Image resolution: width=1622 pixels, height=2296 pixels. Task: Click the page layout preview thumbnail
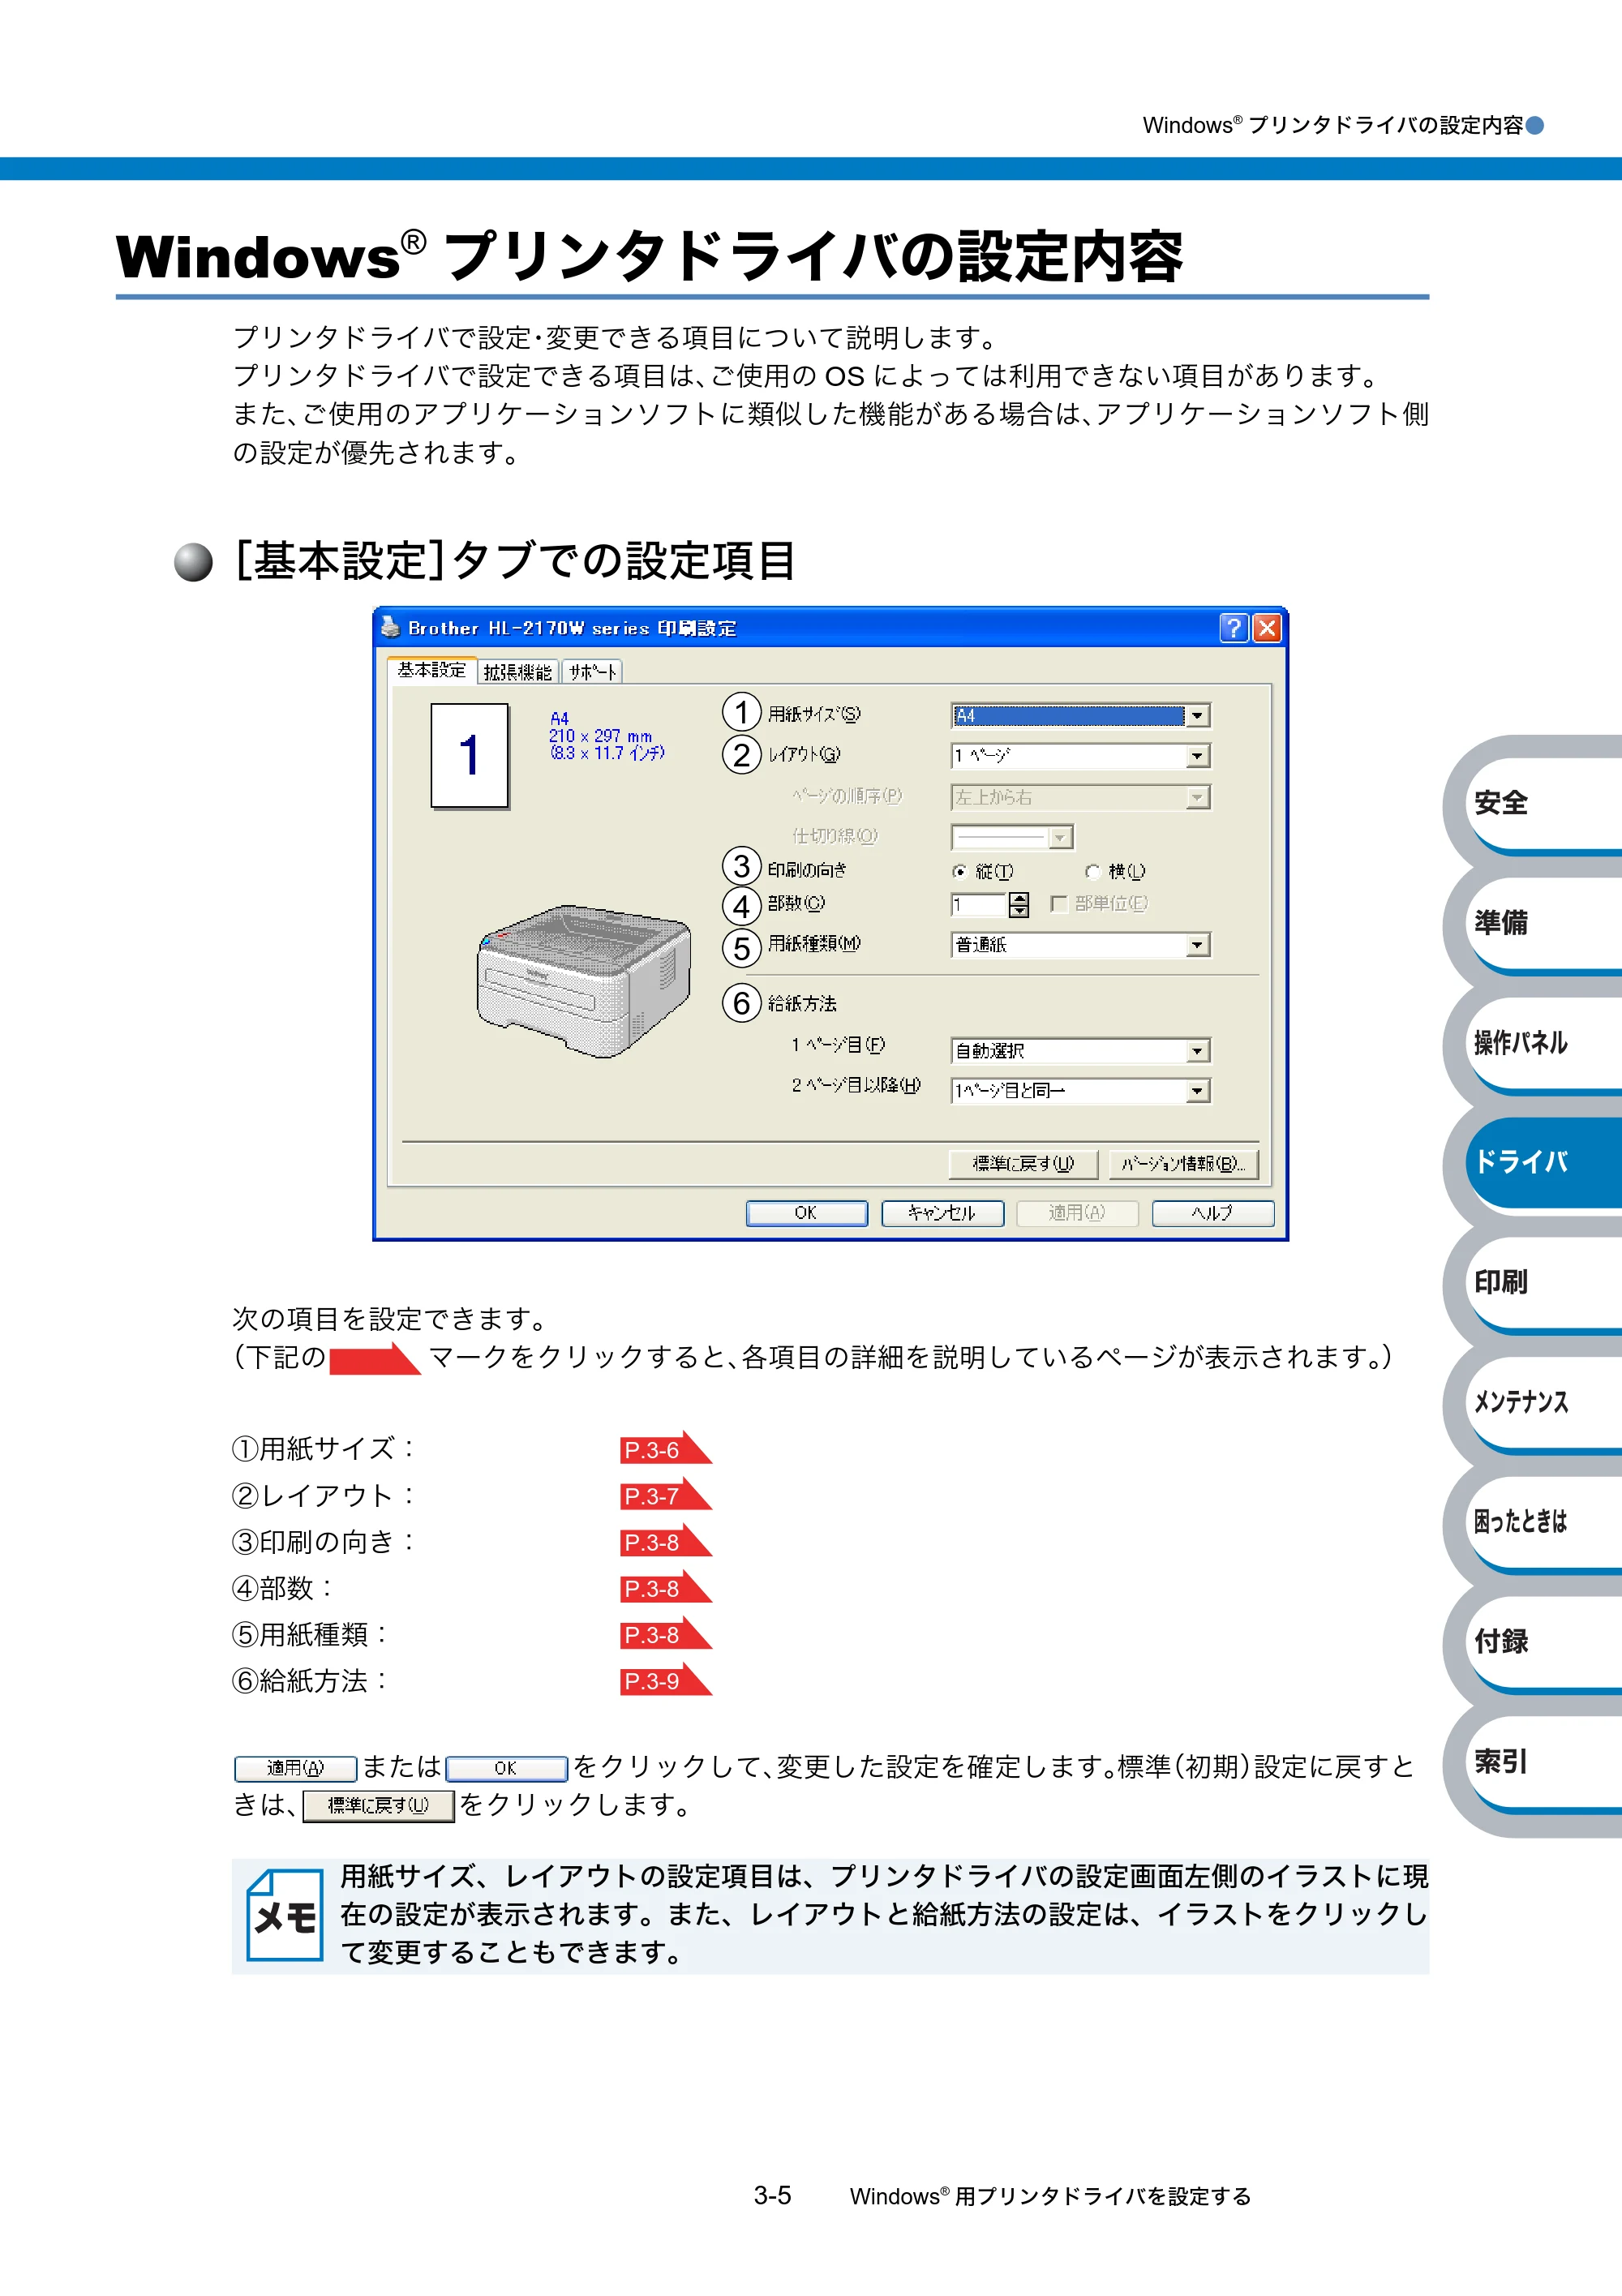470,756
